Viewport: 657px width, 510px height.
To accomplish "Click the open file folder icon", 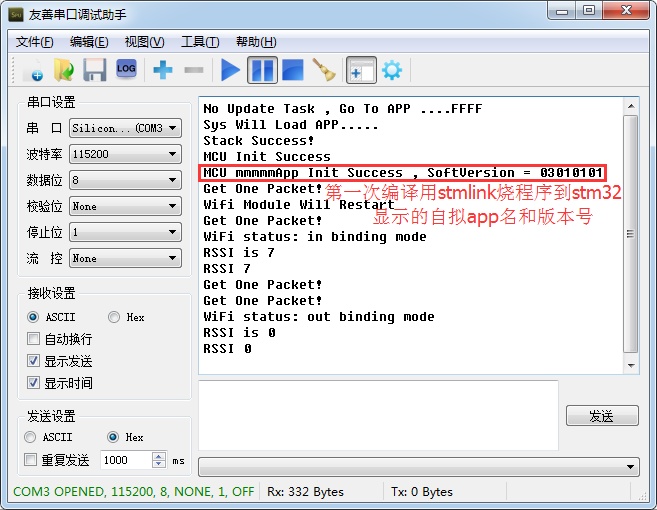I will click(63, 70).
